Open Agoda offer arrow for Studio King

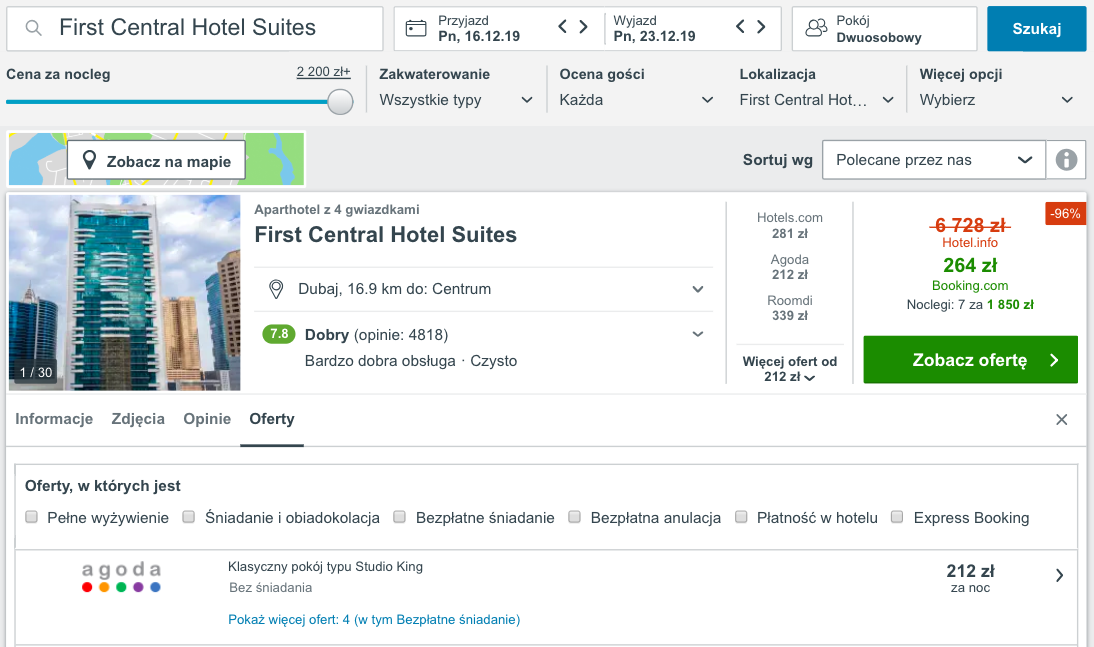pyautogui.click(x=1059, y=575)
